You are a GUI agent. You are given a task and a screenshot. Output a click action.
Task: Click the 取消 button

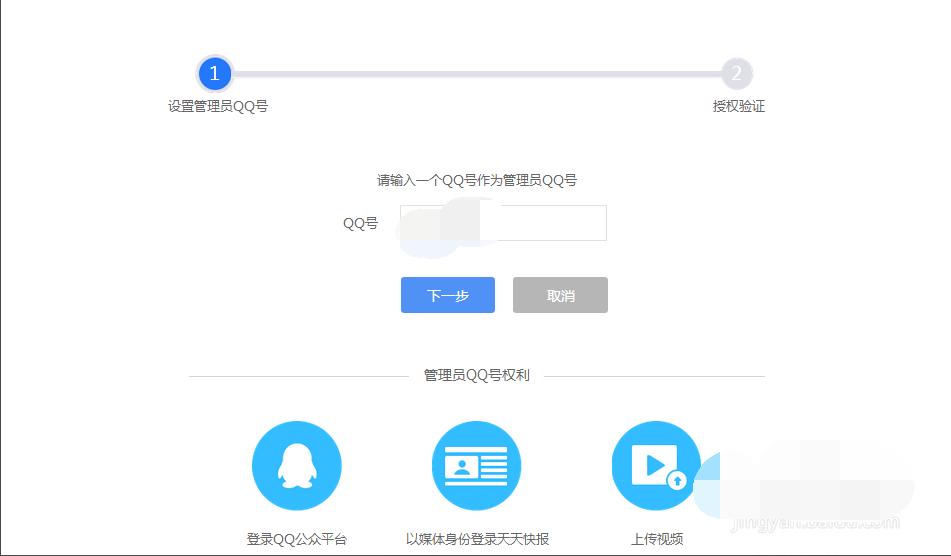point(560,295)
